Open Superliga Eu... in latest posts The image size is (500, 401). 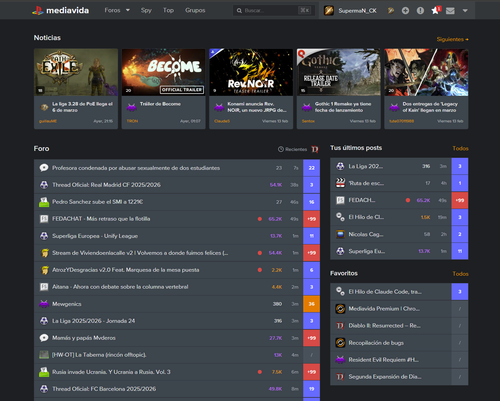tap(367, 251)
